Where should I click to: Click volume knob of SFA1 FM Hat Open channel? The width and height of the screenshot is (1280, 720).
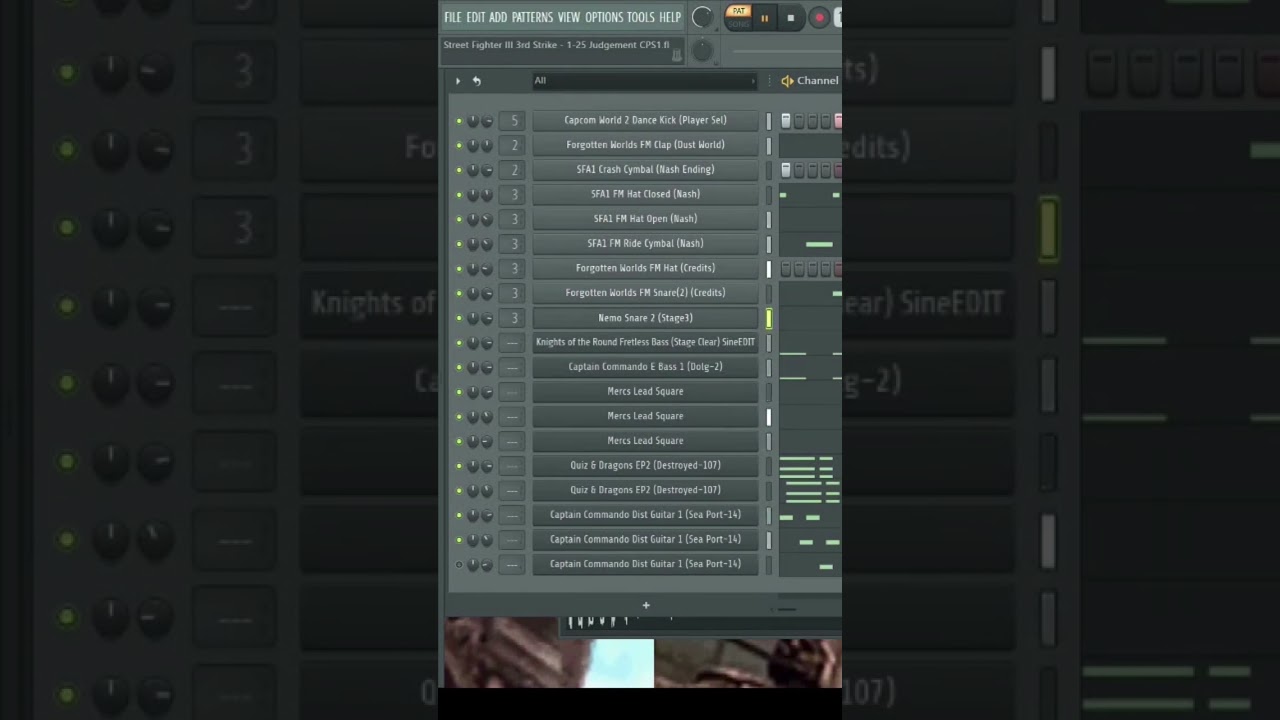coord(487,219)
